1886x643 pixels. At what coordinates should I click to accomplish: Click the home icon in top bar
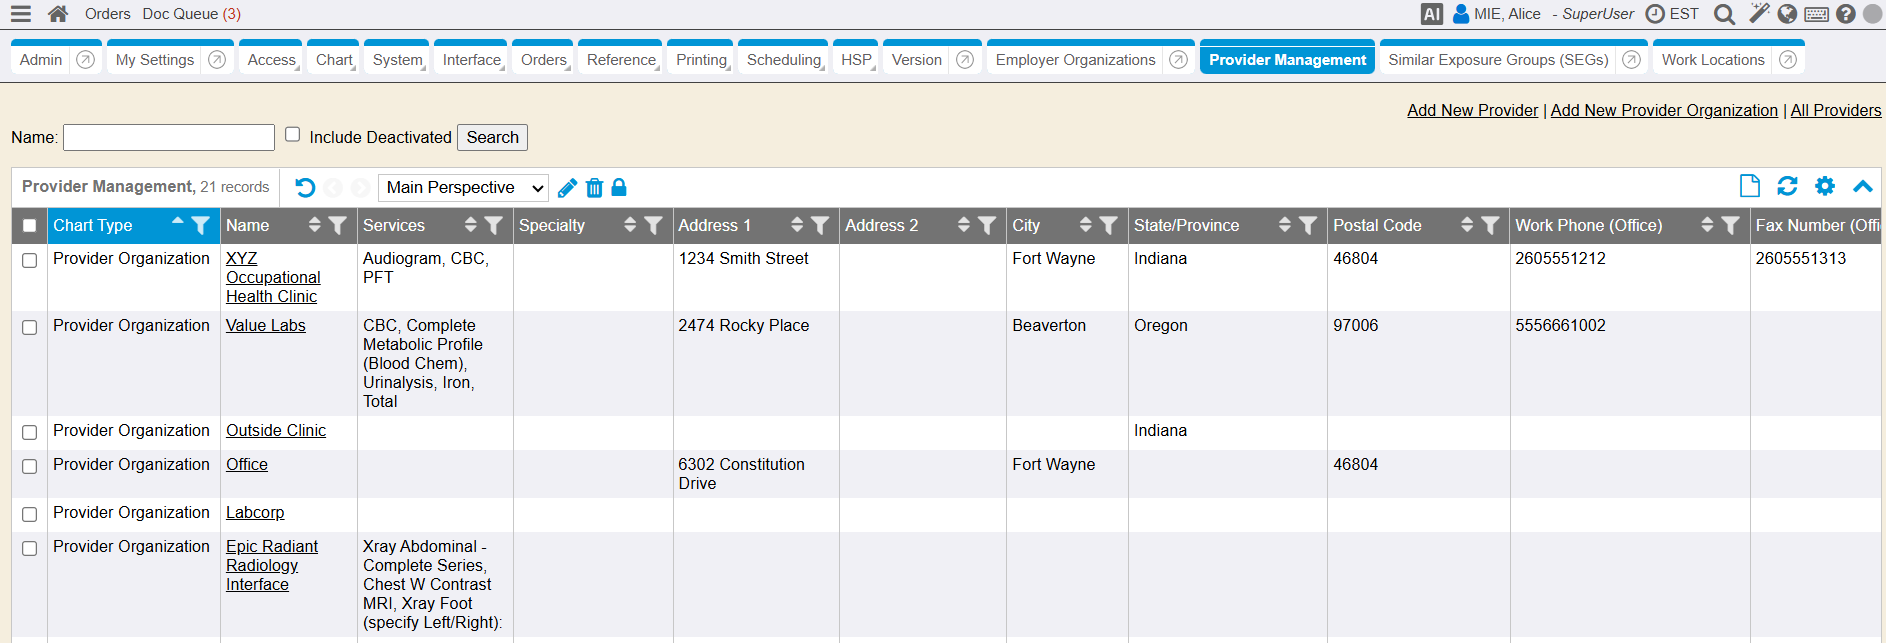click(58, 14)
